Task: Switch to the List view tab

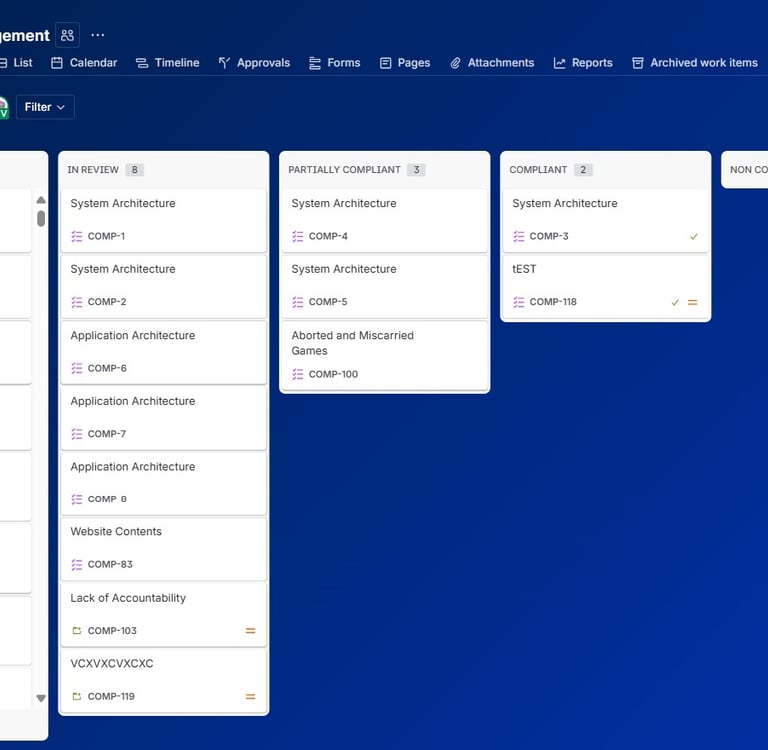Action: (x=16, y=63)
